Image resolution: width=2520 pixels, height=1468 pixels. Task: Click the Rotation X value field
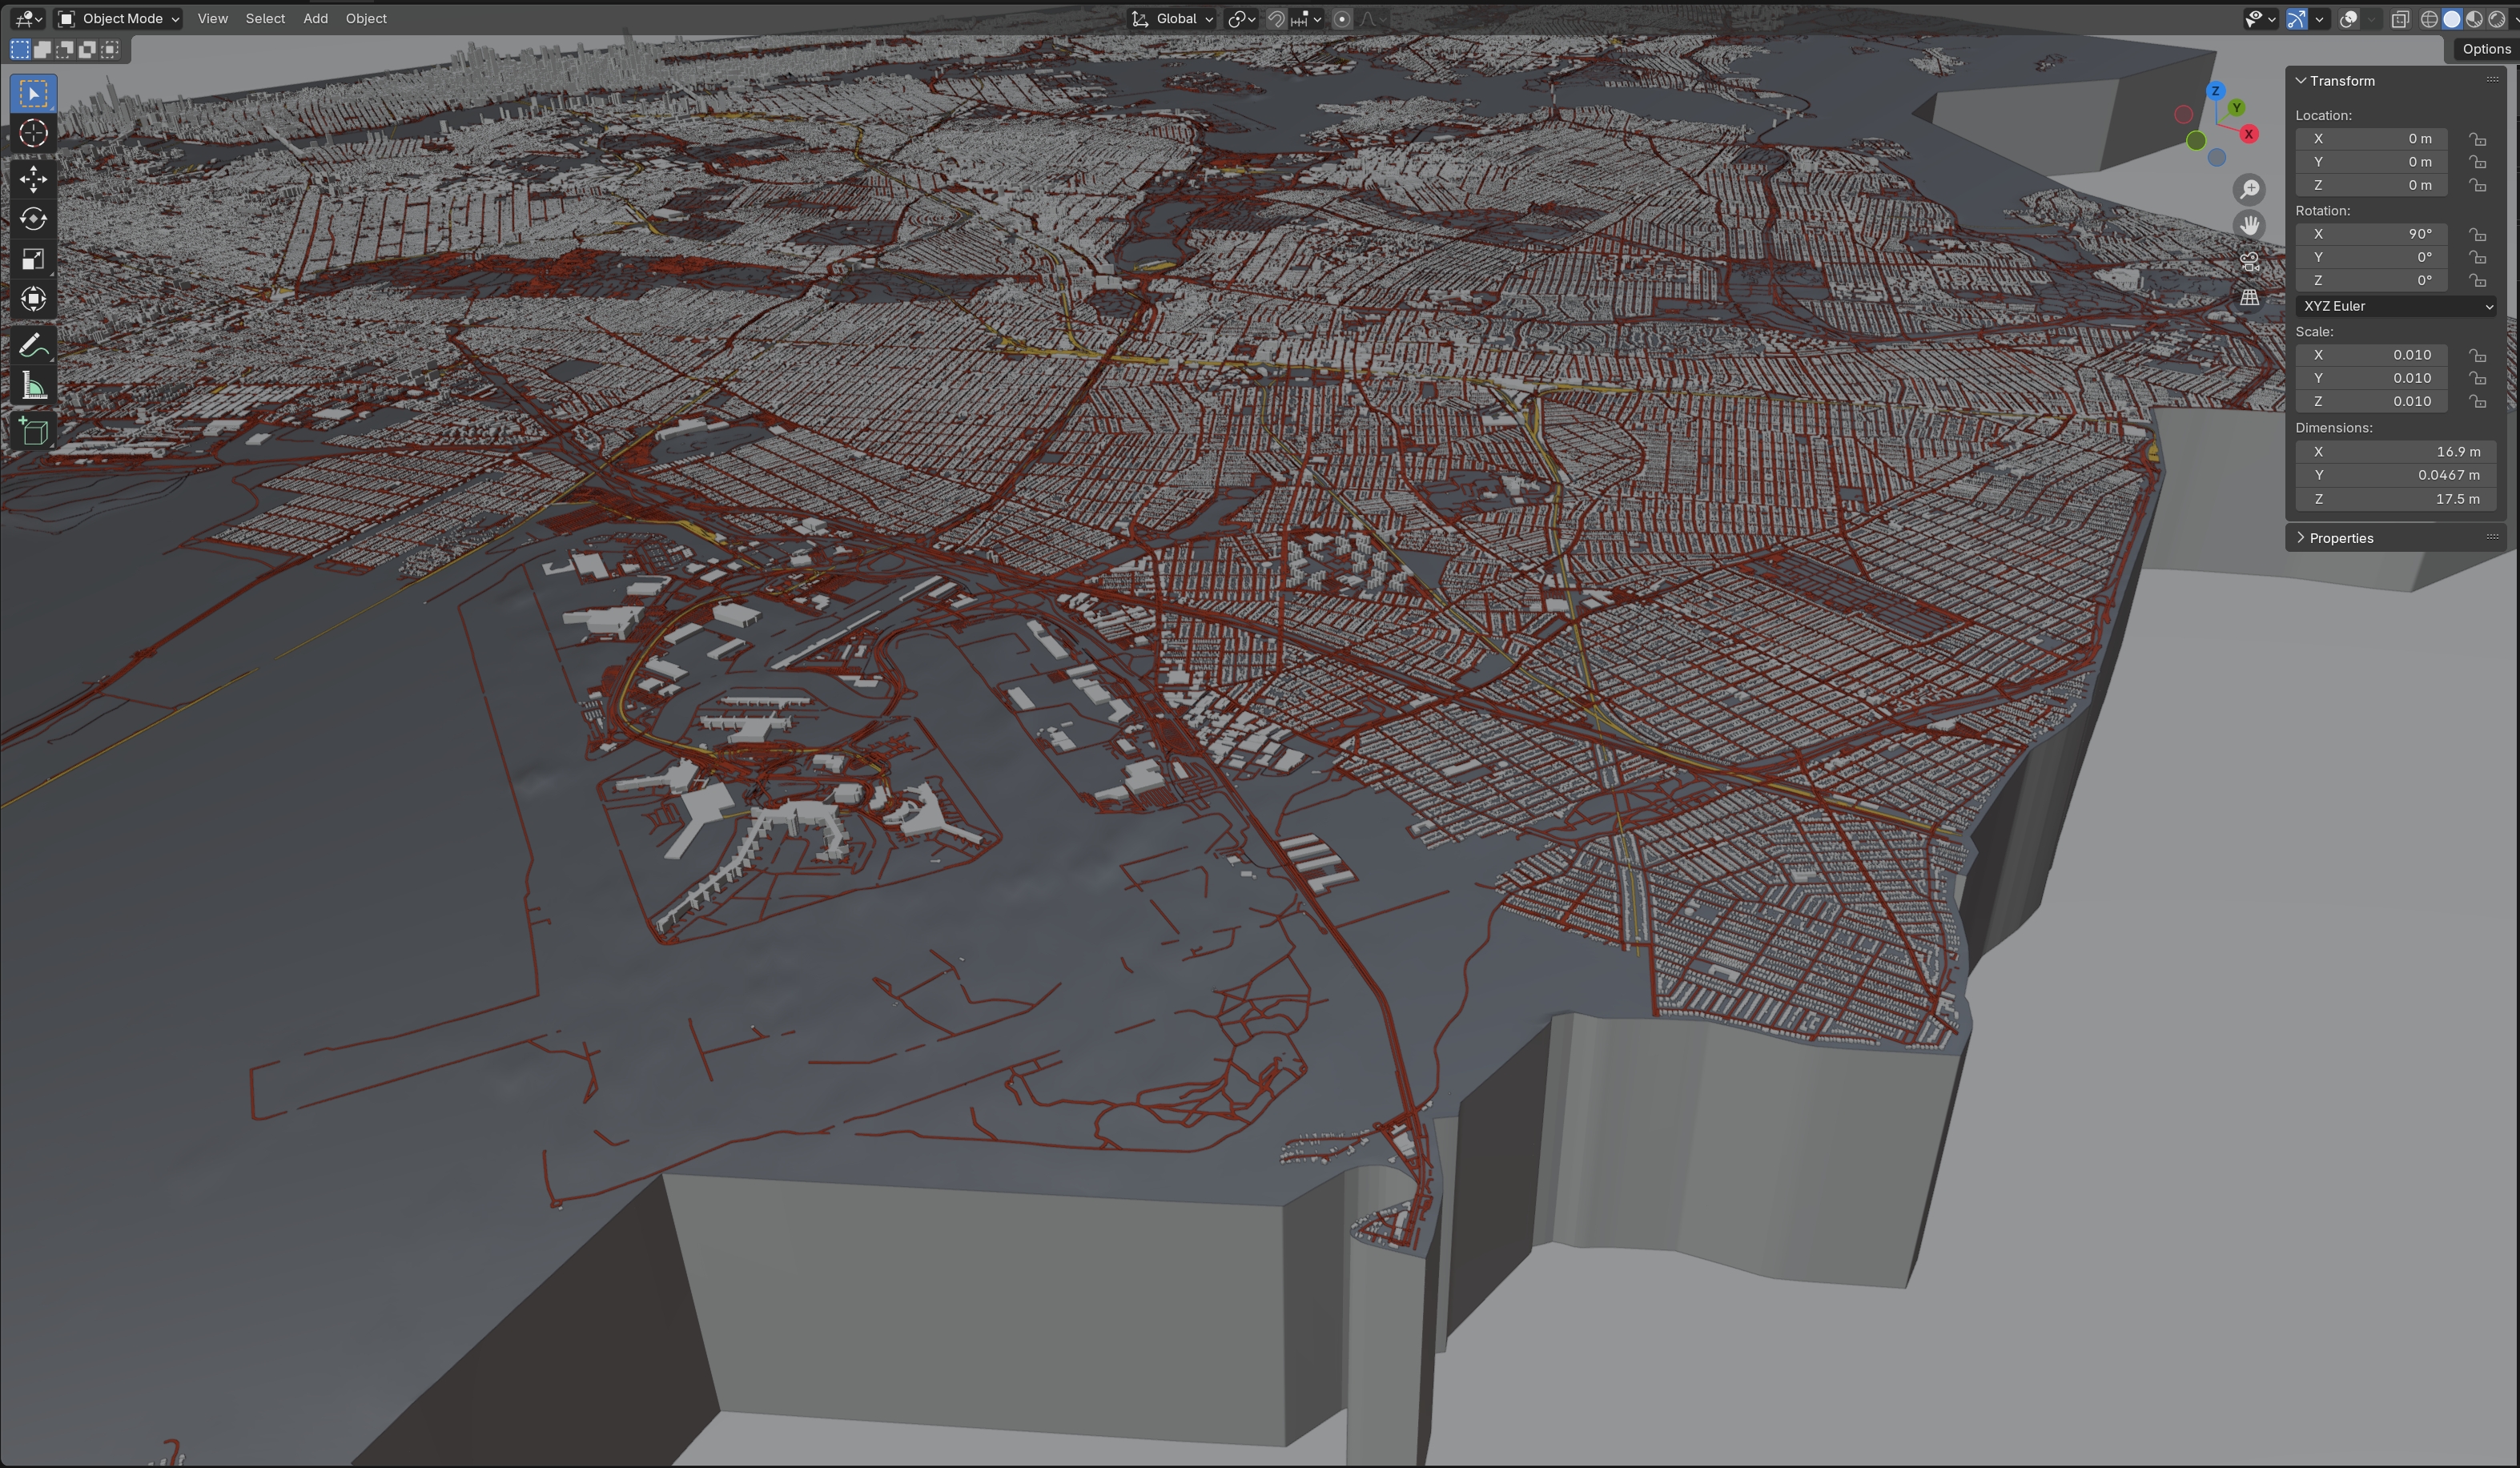coord(2370,234)
